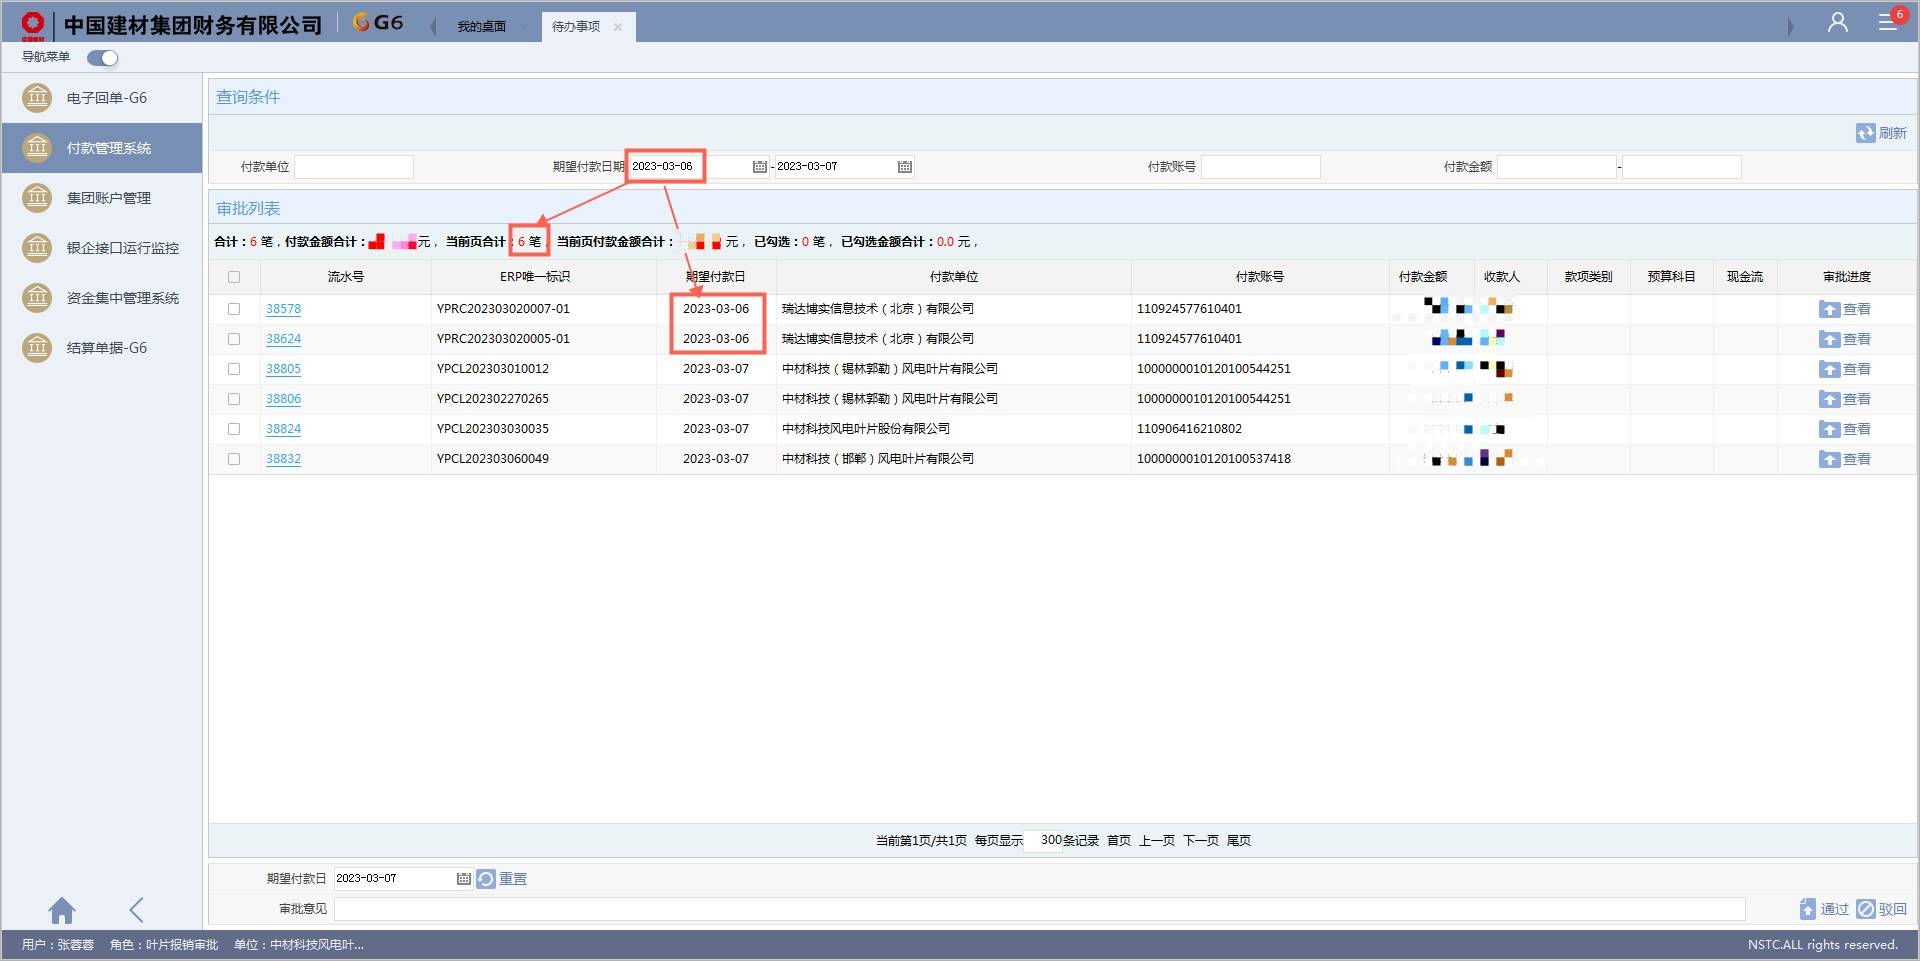
Task: Click the 付款账号 input field
Action: 1260,167
